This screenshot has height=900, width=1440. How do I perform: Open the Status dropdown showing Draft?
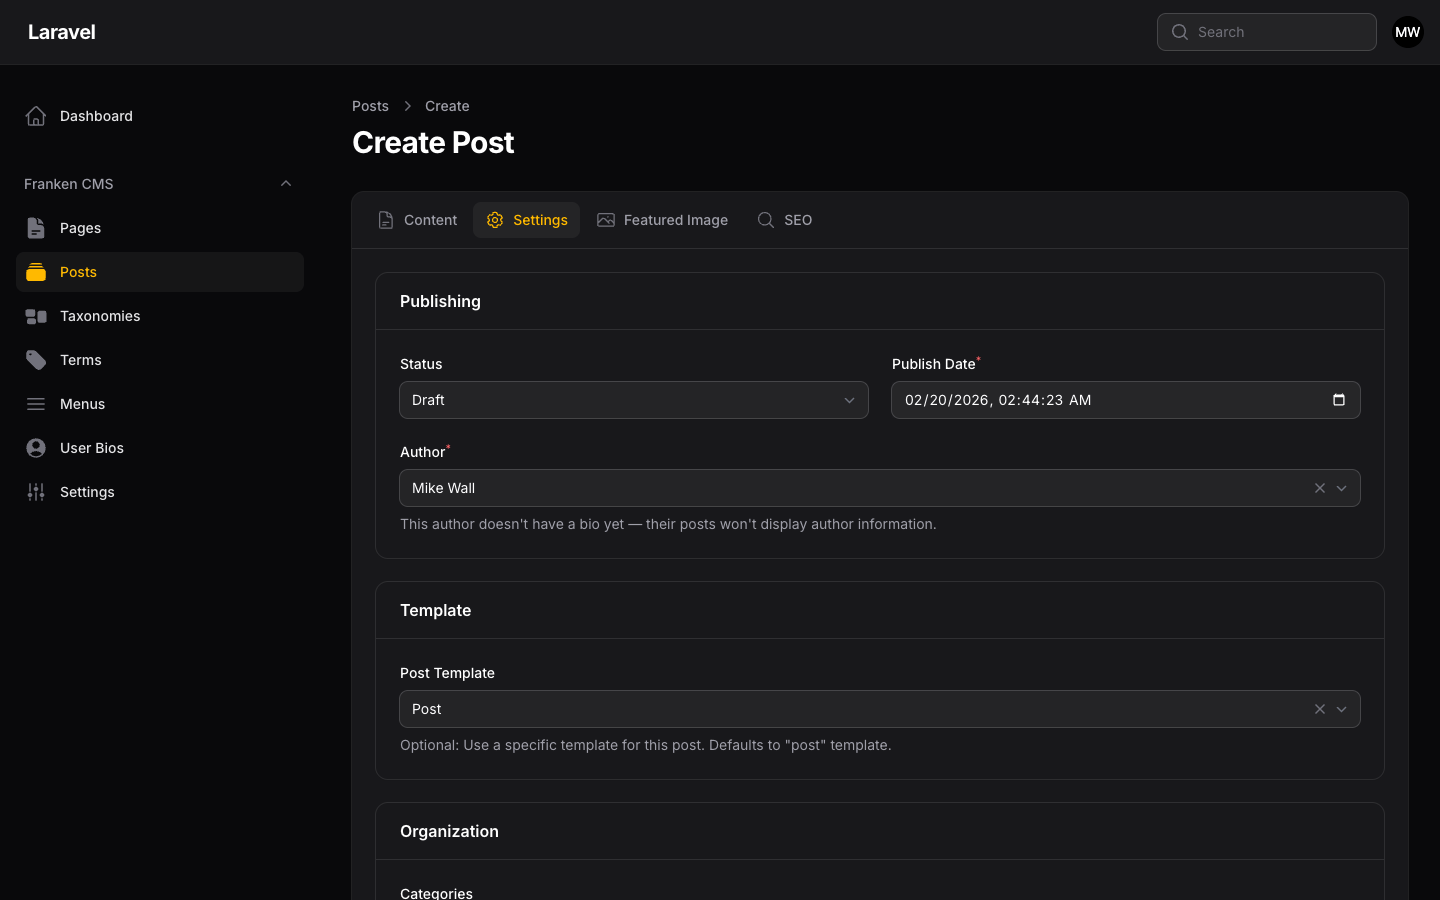[634, 400]
